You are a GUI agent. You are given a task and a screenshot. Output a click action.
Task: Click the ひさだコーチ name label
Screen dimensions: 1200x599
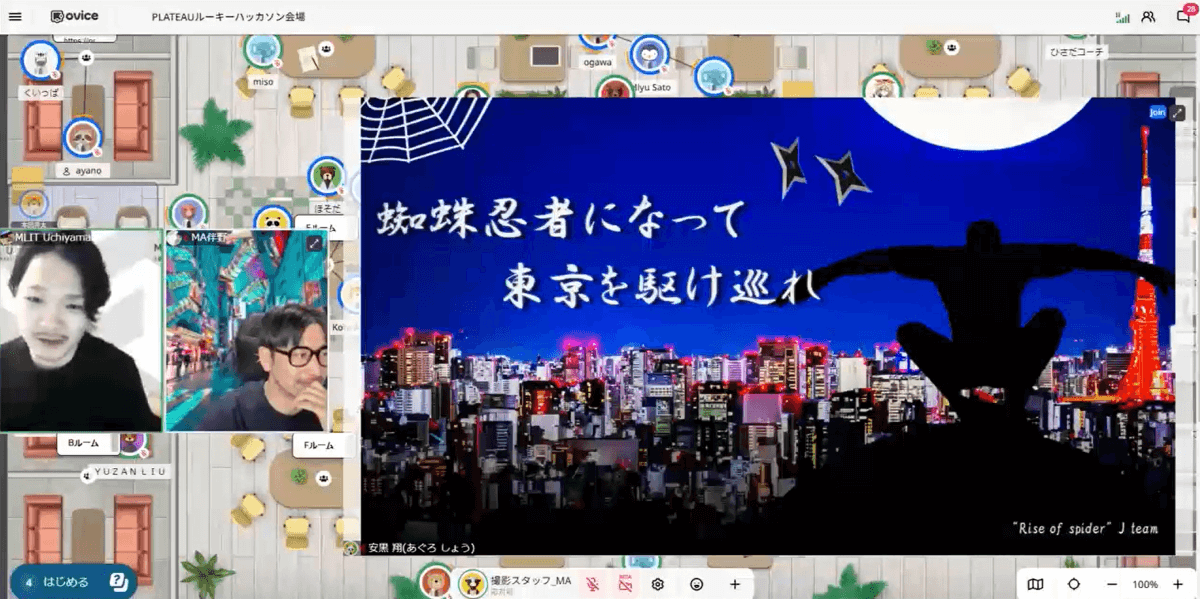point(1076,51)
